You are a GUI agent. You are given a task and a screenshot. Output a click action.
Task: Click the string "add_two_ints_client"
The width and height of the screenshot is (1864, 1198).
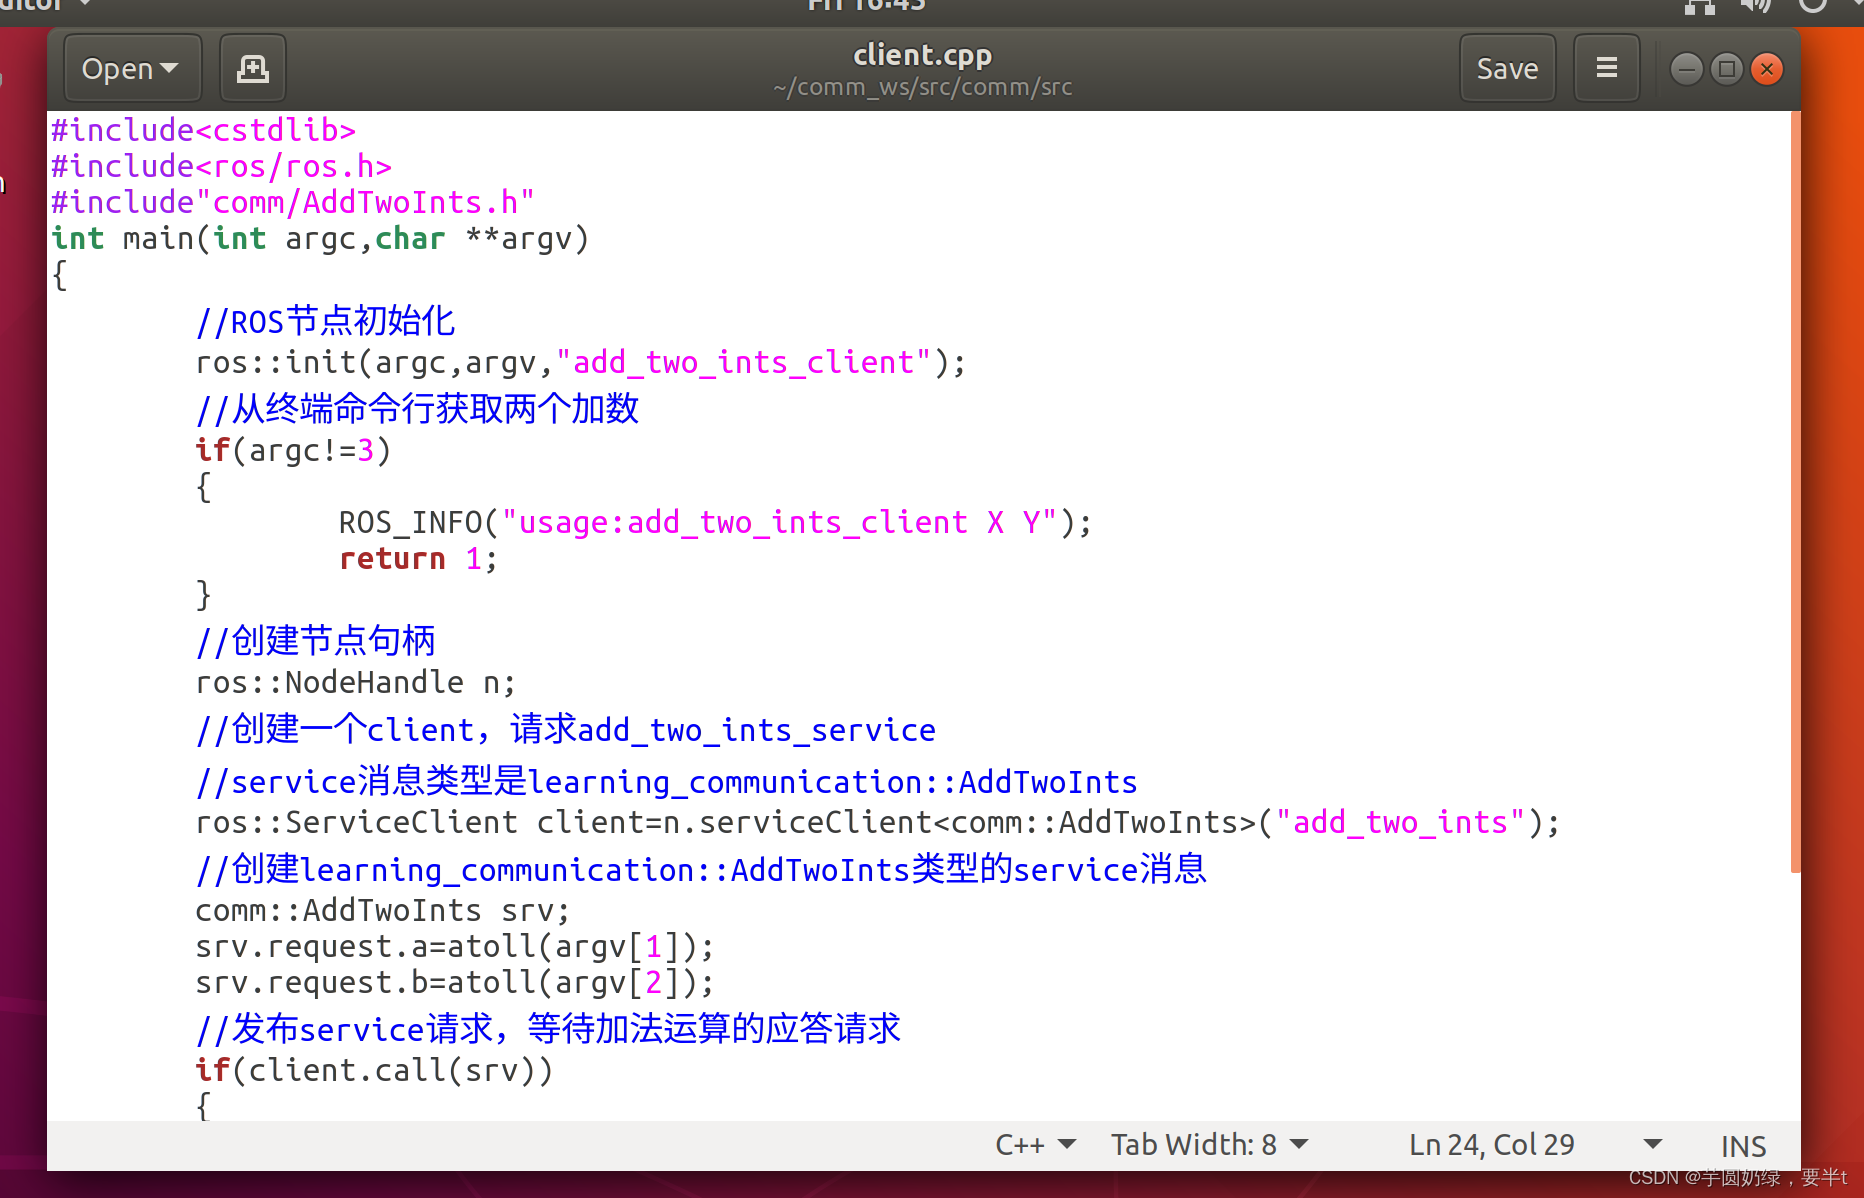coord(744,362)
